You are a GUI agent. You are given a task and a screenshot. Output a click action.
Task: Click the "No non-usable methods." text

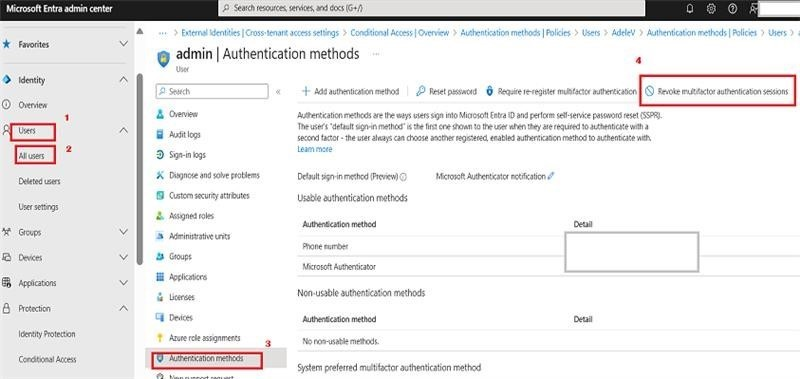[x=341, y=342]
